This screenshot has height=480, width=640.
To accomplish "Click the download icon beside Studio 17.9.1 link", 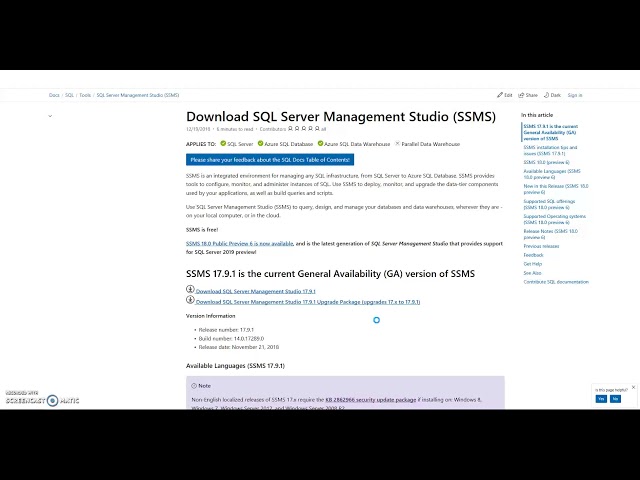I will pyautogui.click(x=190, y=289).
